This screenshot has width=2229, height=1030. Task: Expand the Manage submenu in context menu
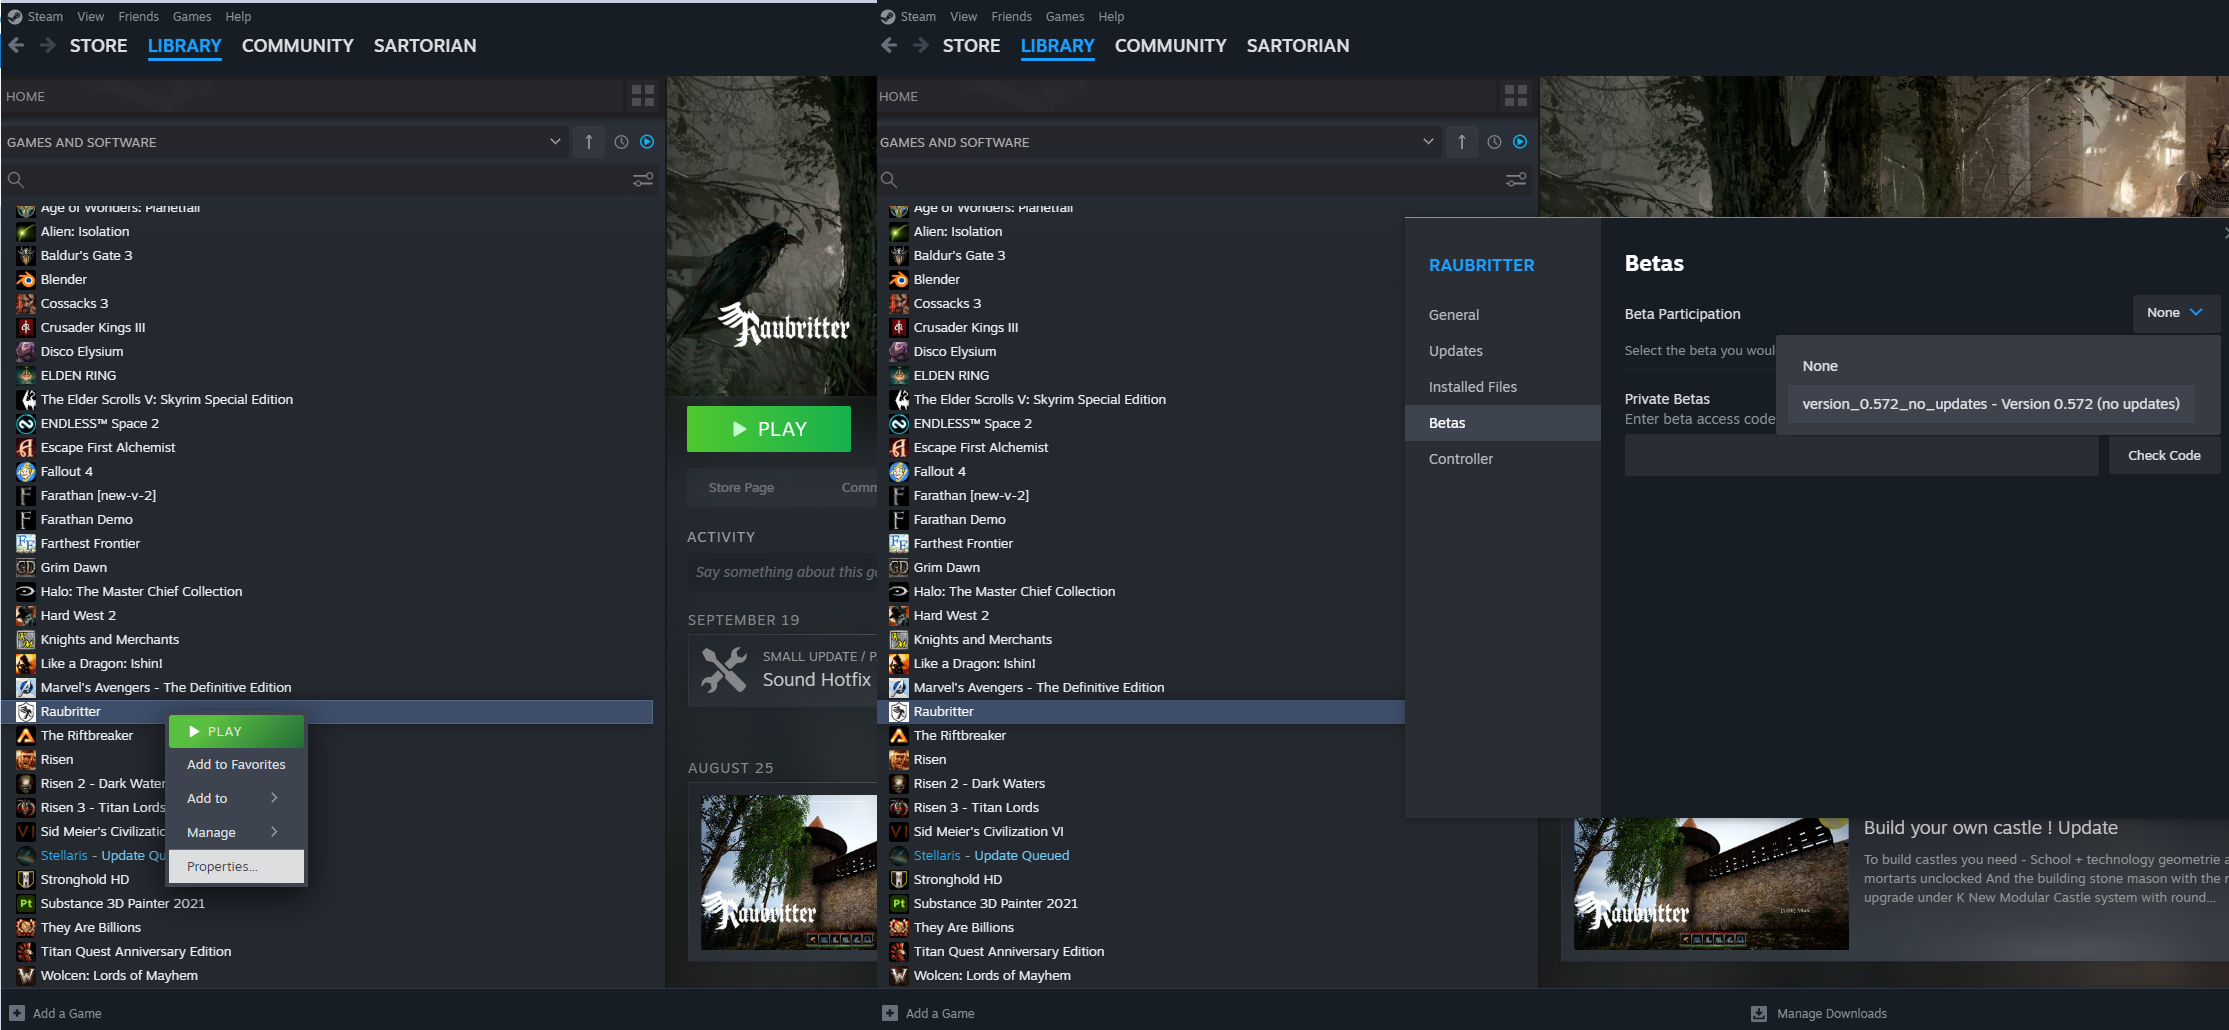(236, 832)
